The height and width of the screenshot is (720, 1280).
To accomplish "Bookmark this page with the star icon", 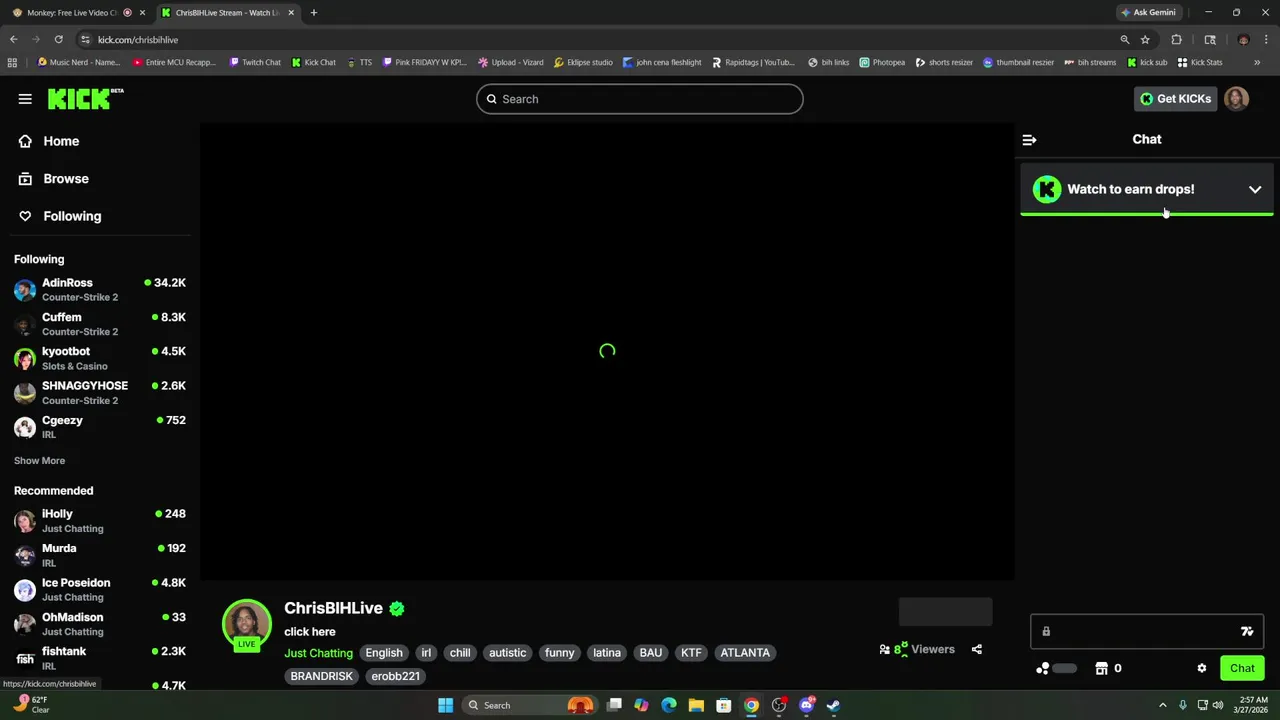I will coord(1145,39).
